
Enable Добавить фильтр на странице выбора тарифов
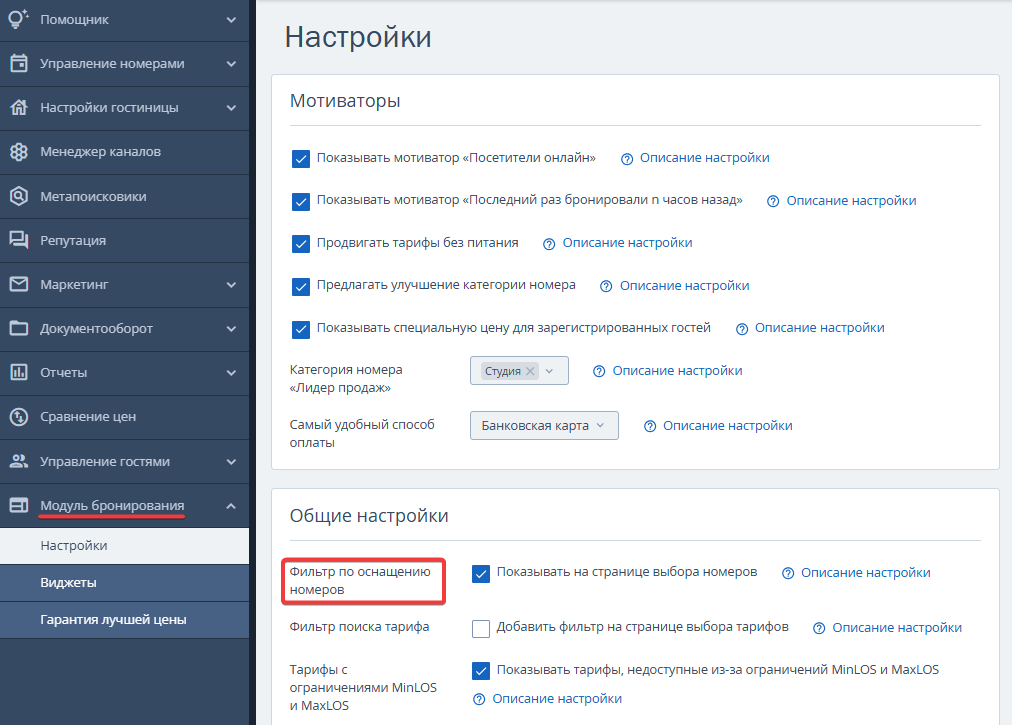coord(481,628)
